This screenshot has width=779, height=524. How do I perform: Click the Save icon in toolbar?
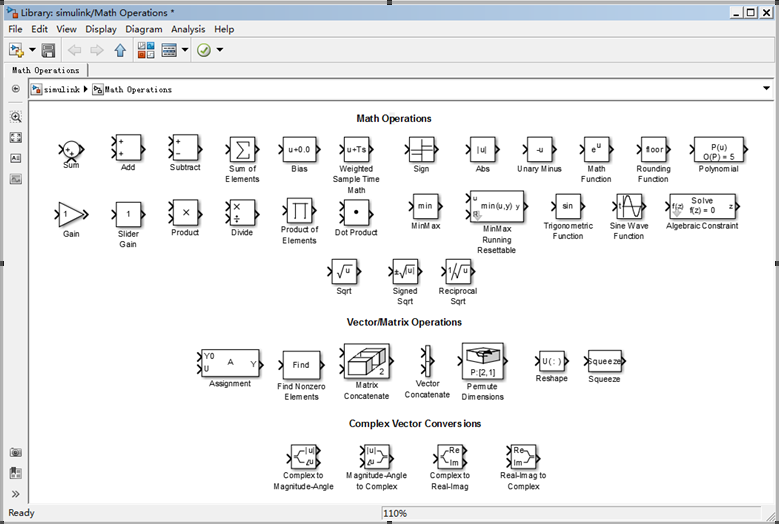48,50
